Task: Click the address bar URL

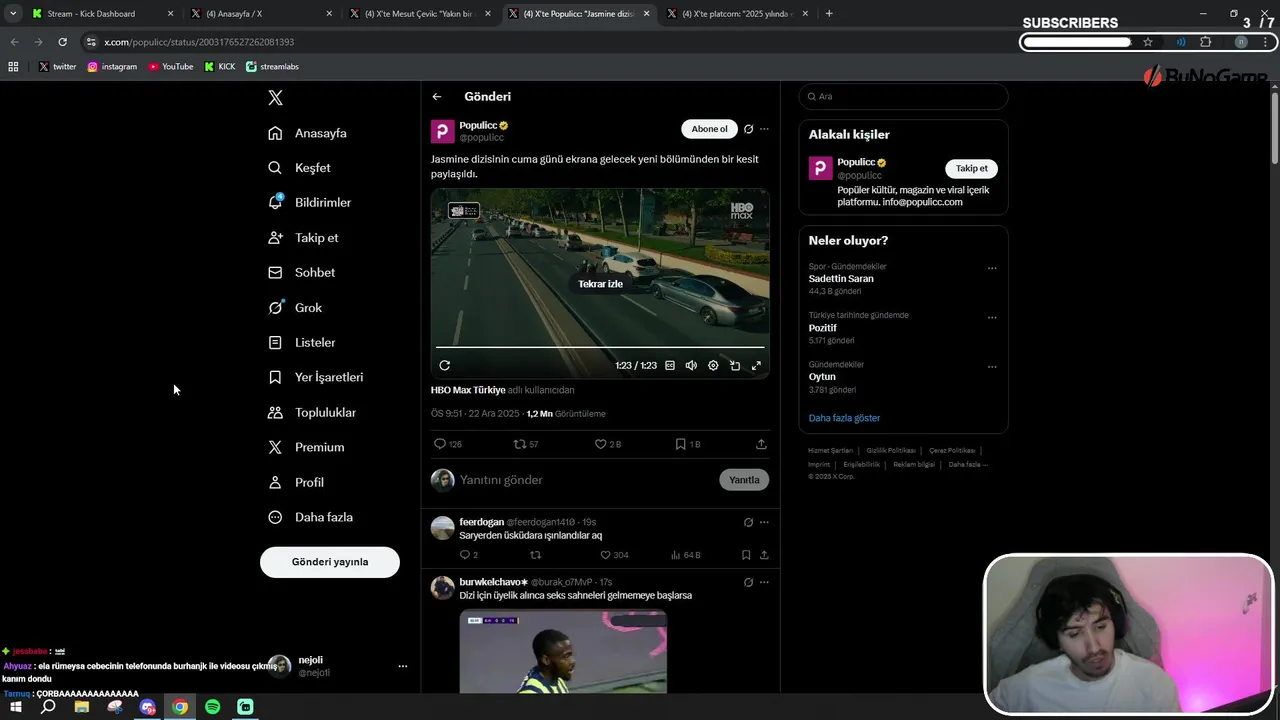Action: click(199, 42)
